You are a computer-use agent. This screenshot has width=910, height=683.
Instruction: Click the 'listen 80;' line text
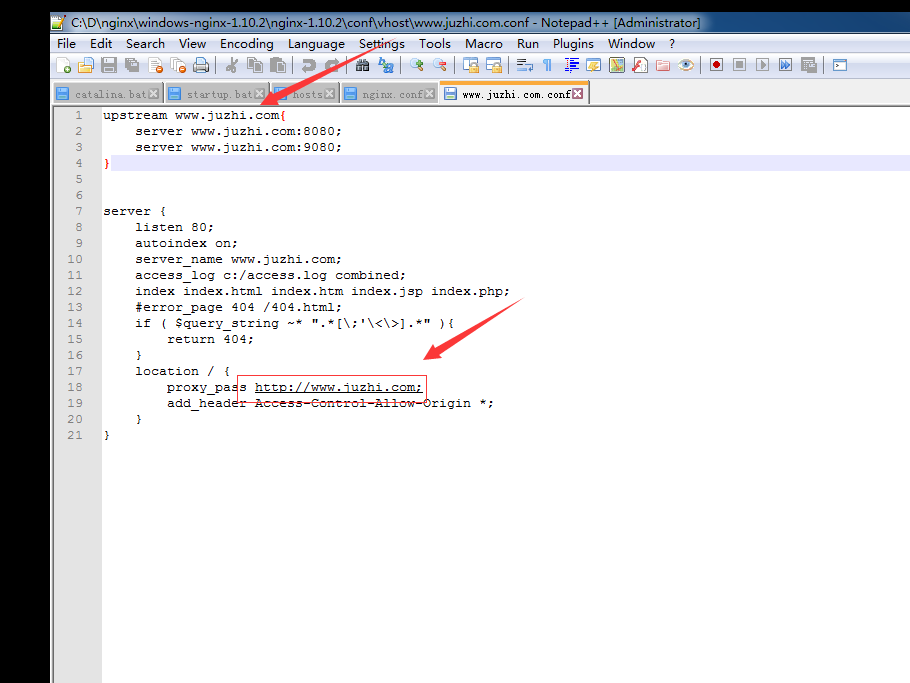point(175,227)
